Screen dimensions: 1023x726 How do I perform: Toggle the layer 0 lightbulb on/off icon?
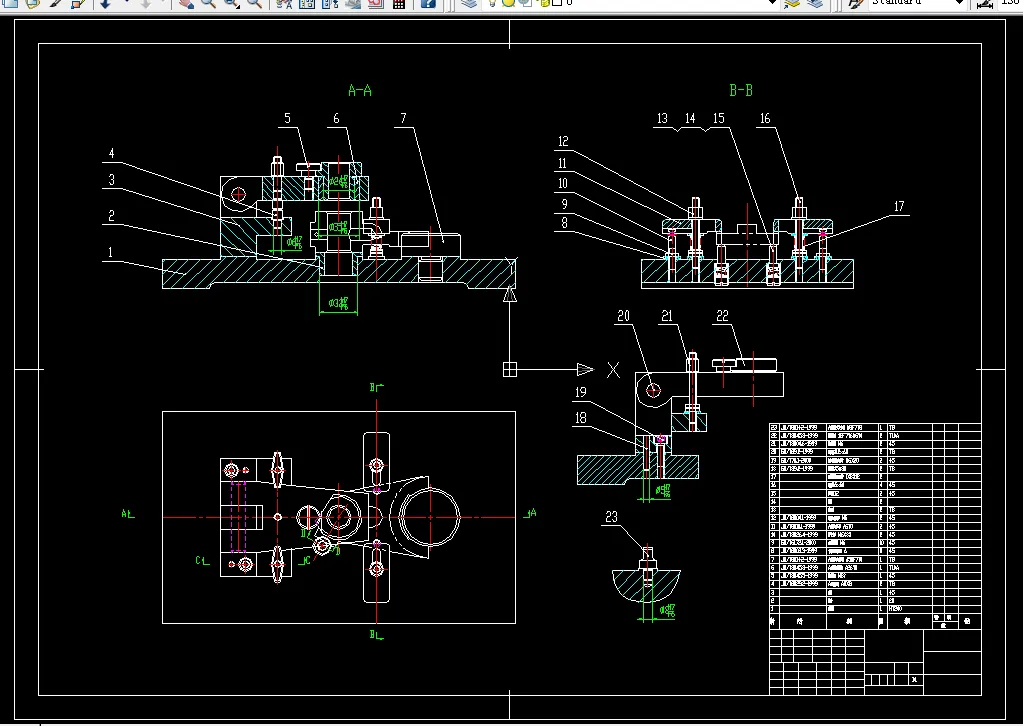pos(492,3)
